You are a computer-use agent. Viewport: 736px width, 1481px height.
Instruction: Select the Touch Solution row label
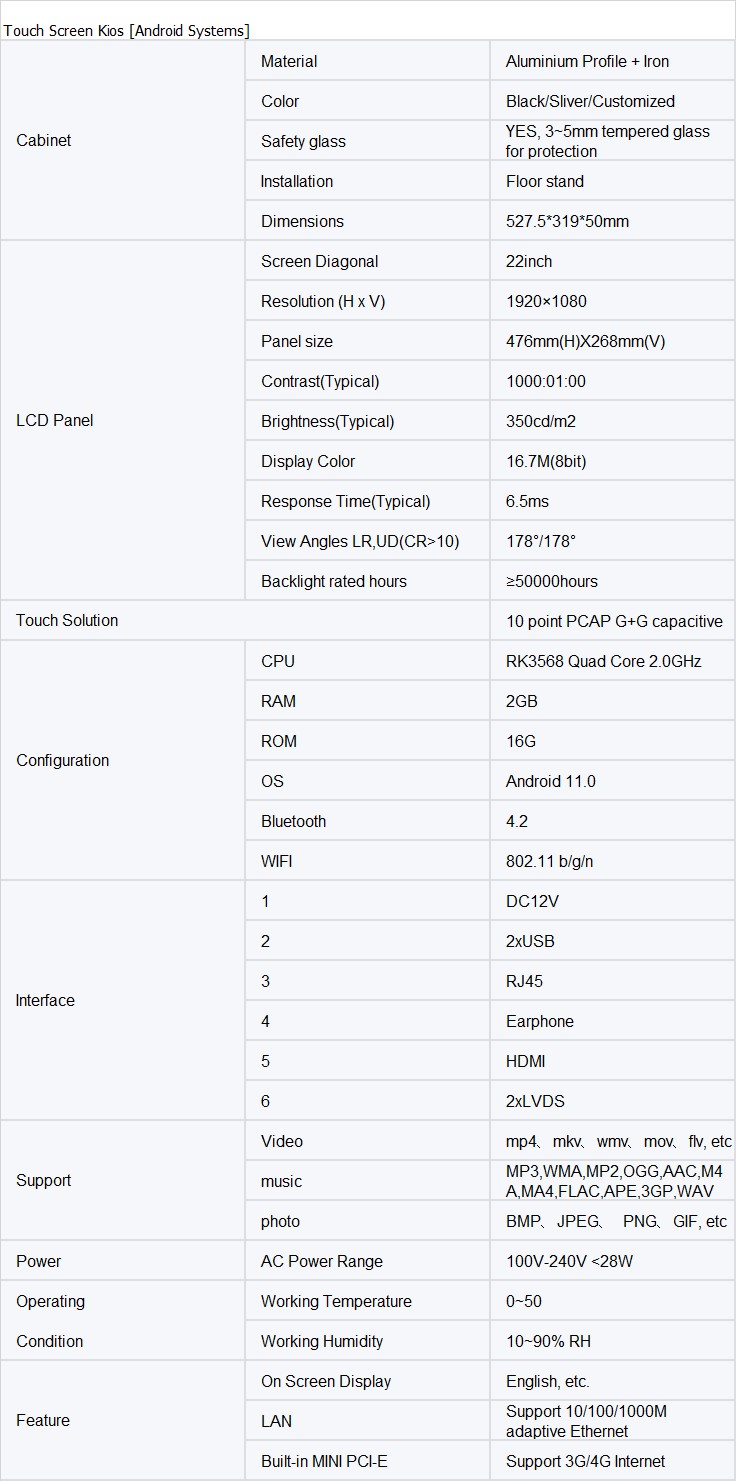[67, 621]
